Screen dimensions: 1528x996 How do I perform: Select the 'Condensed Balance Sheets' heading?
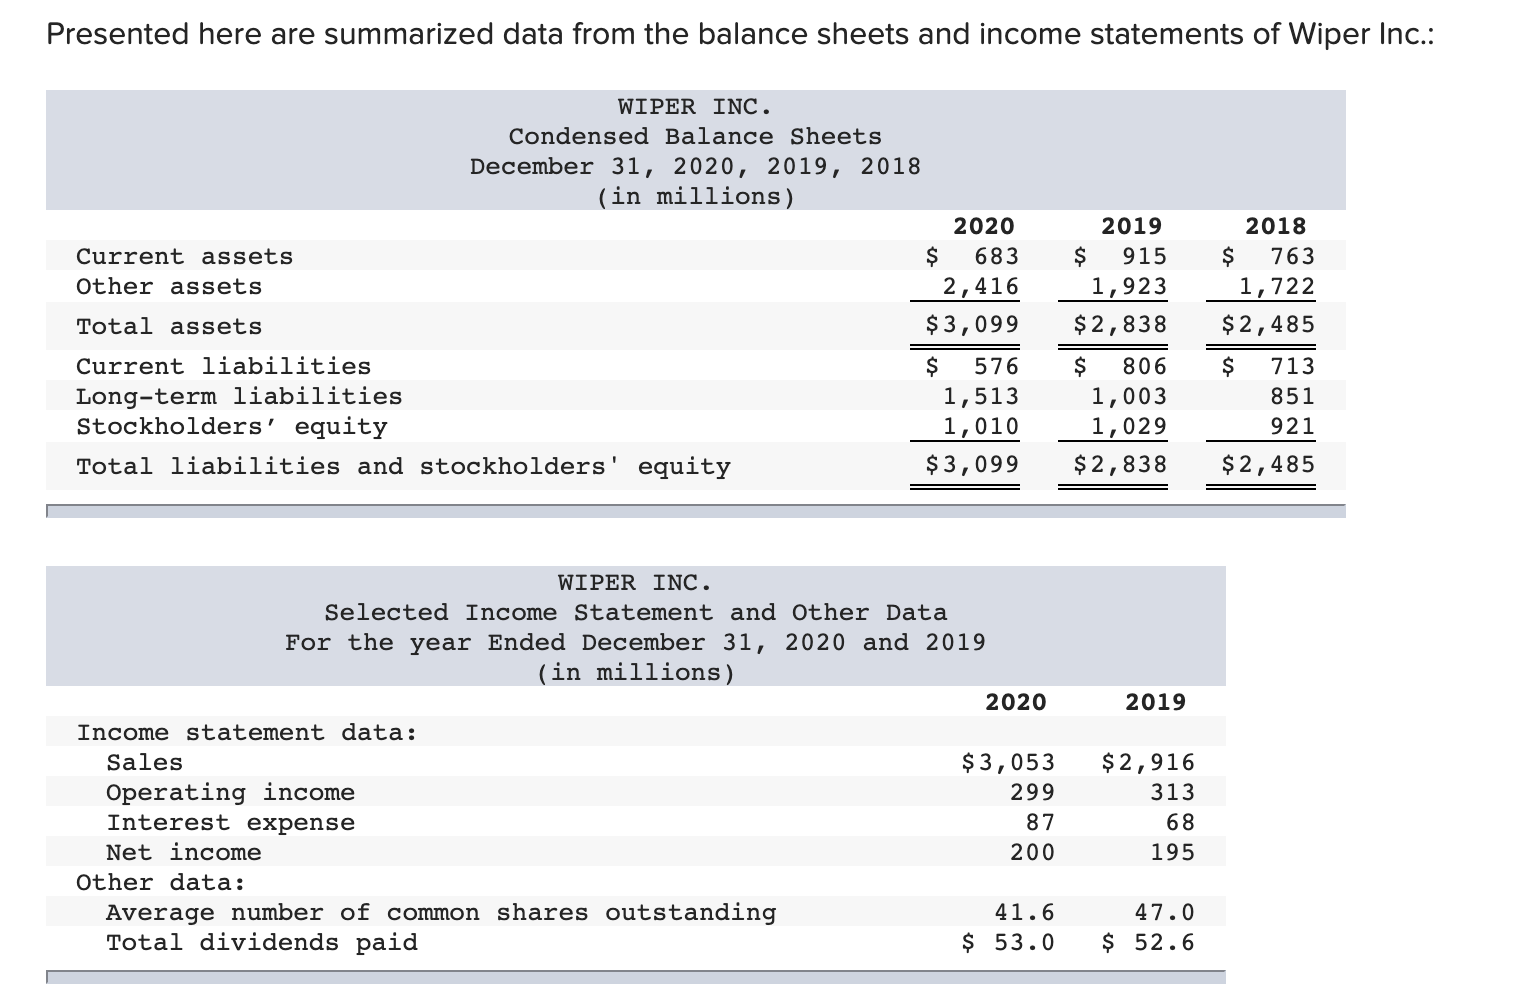click(x=695, y=136)
